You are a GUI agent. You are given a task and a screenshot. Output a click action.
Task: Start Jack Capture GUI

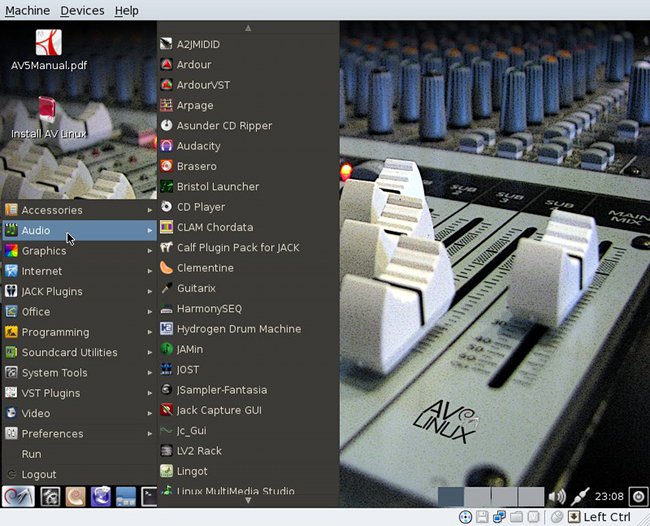point(248,410)
